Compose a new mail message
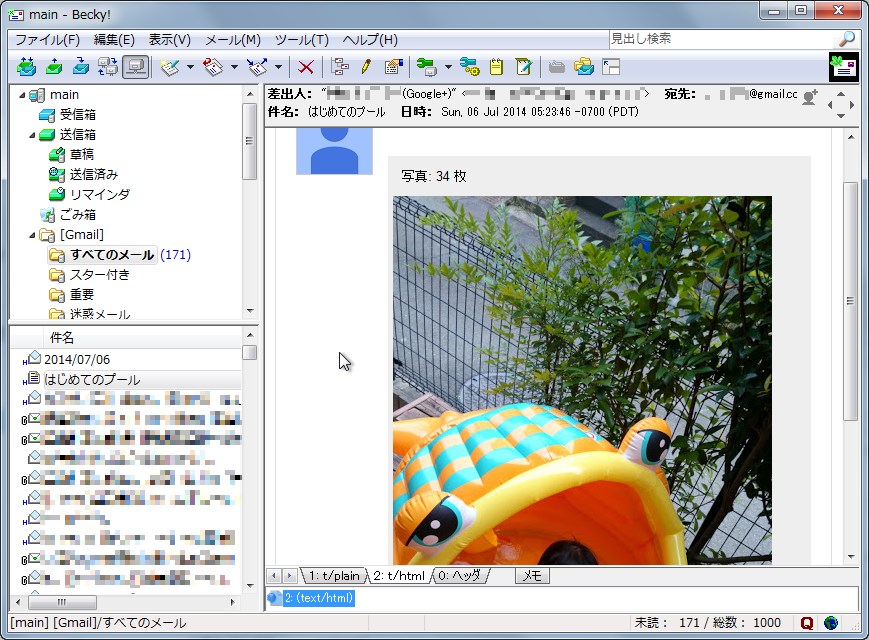This screenshot has height=640, width=869. pos(170,67)
